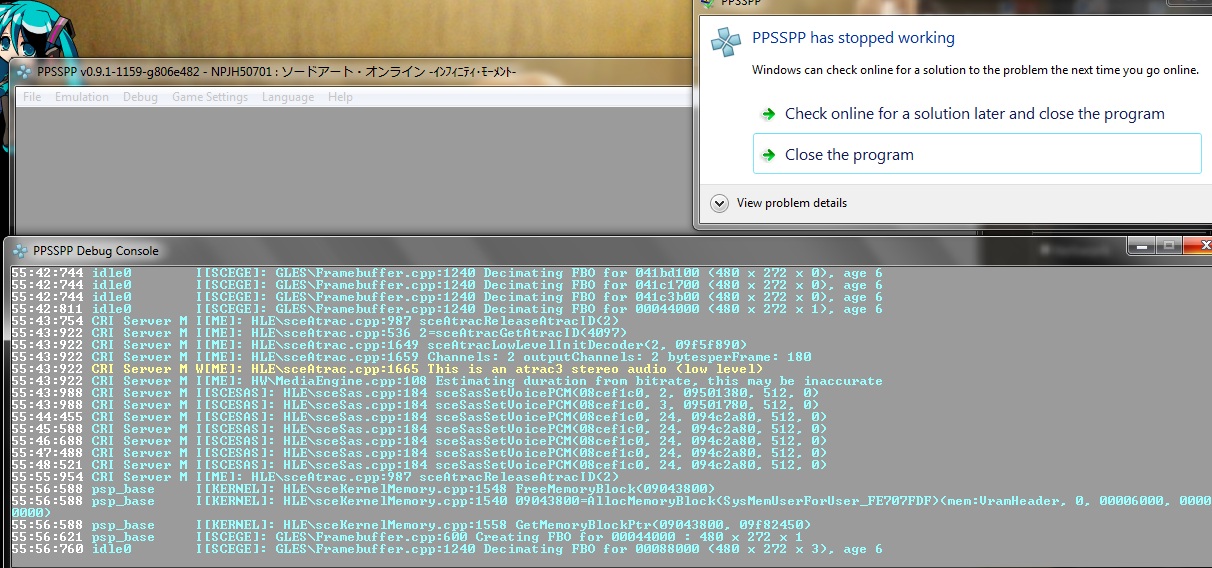Maximize the PPSSPP Debug Console window

(1167, 245)
